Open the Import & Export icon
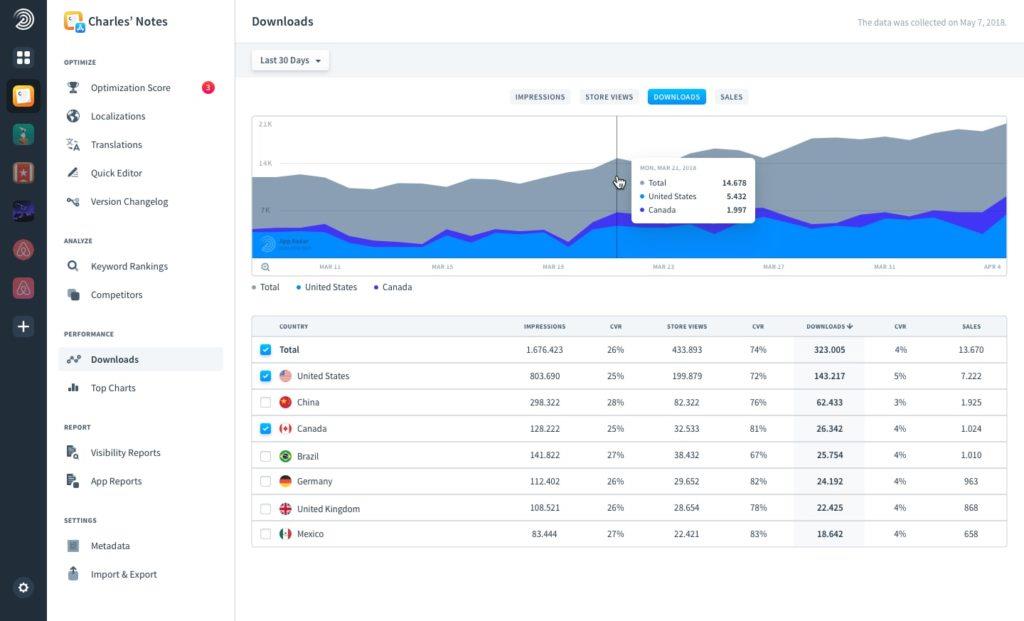1024x621 pixels. coord(73,574)
